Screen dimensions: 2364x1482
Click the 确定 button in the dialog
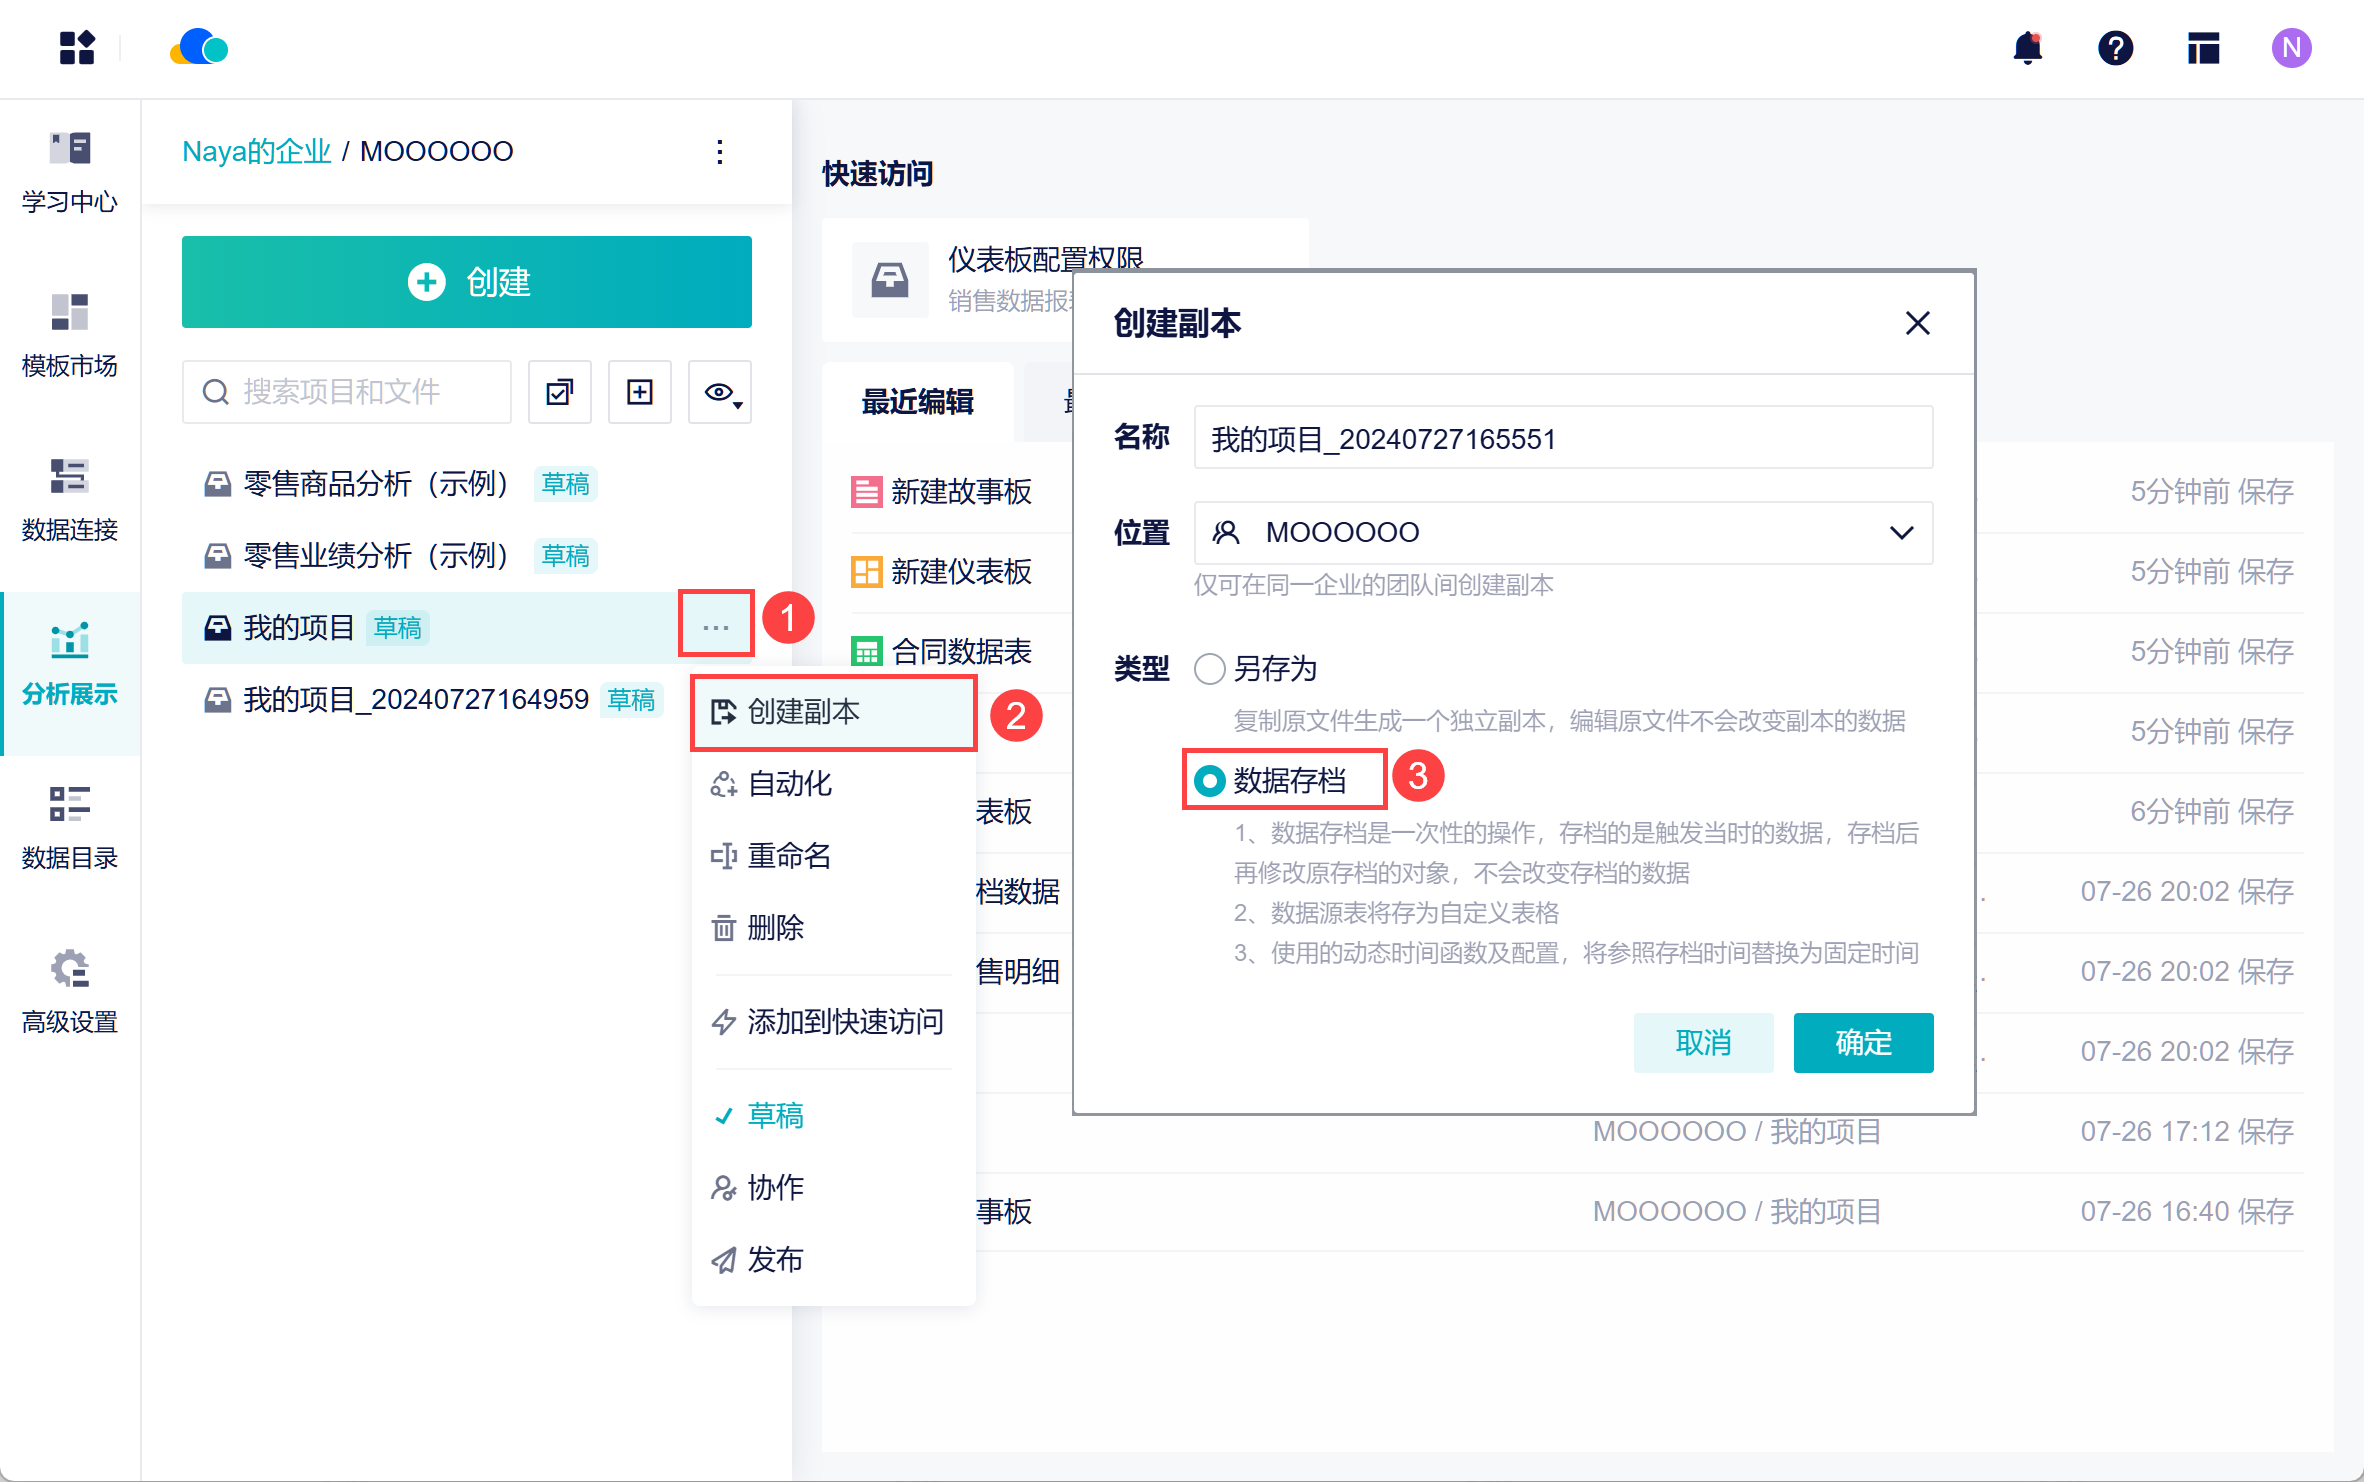[x=1862, y=1043]
